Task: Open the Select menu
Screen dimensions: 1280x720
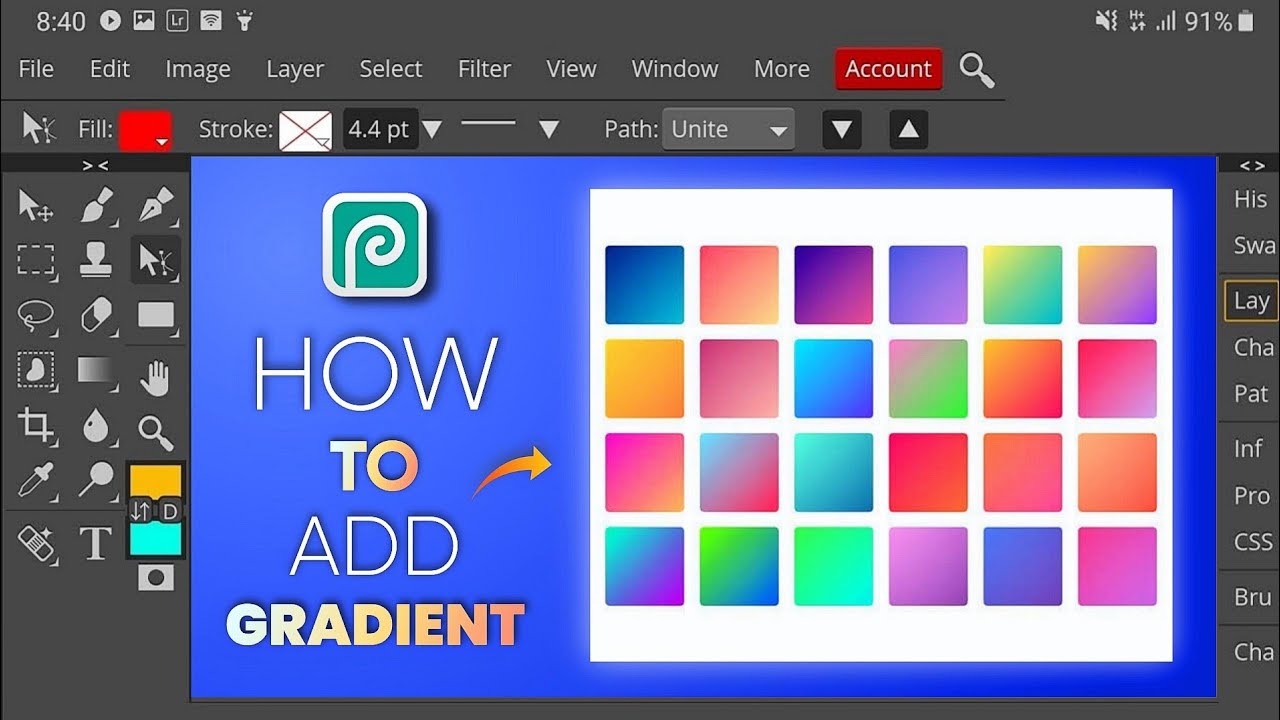Action: [x=391, y=69]
